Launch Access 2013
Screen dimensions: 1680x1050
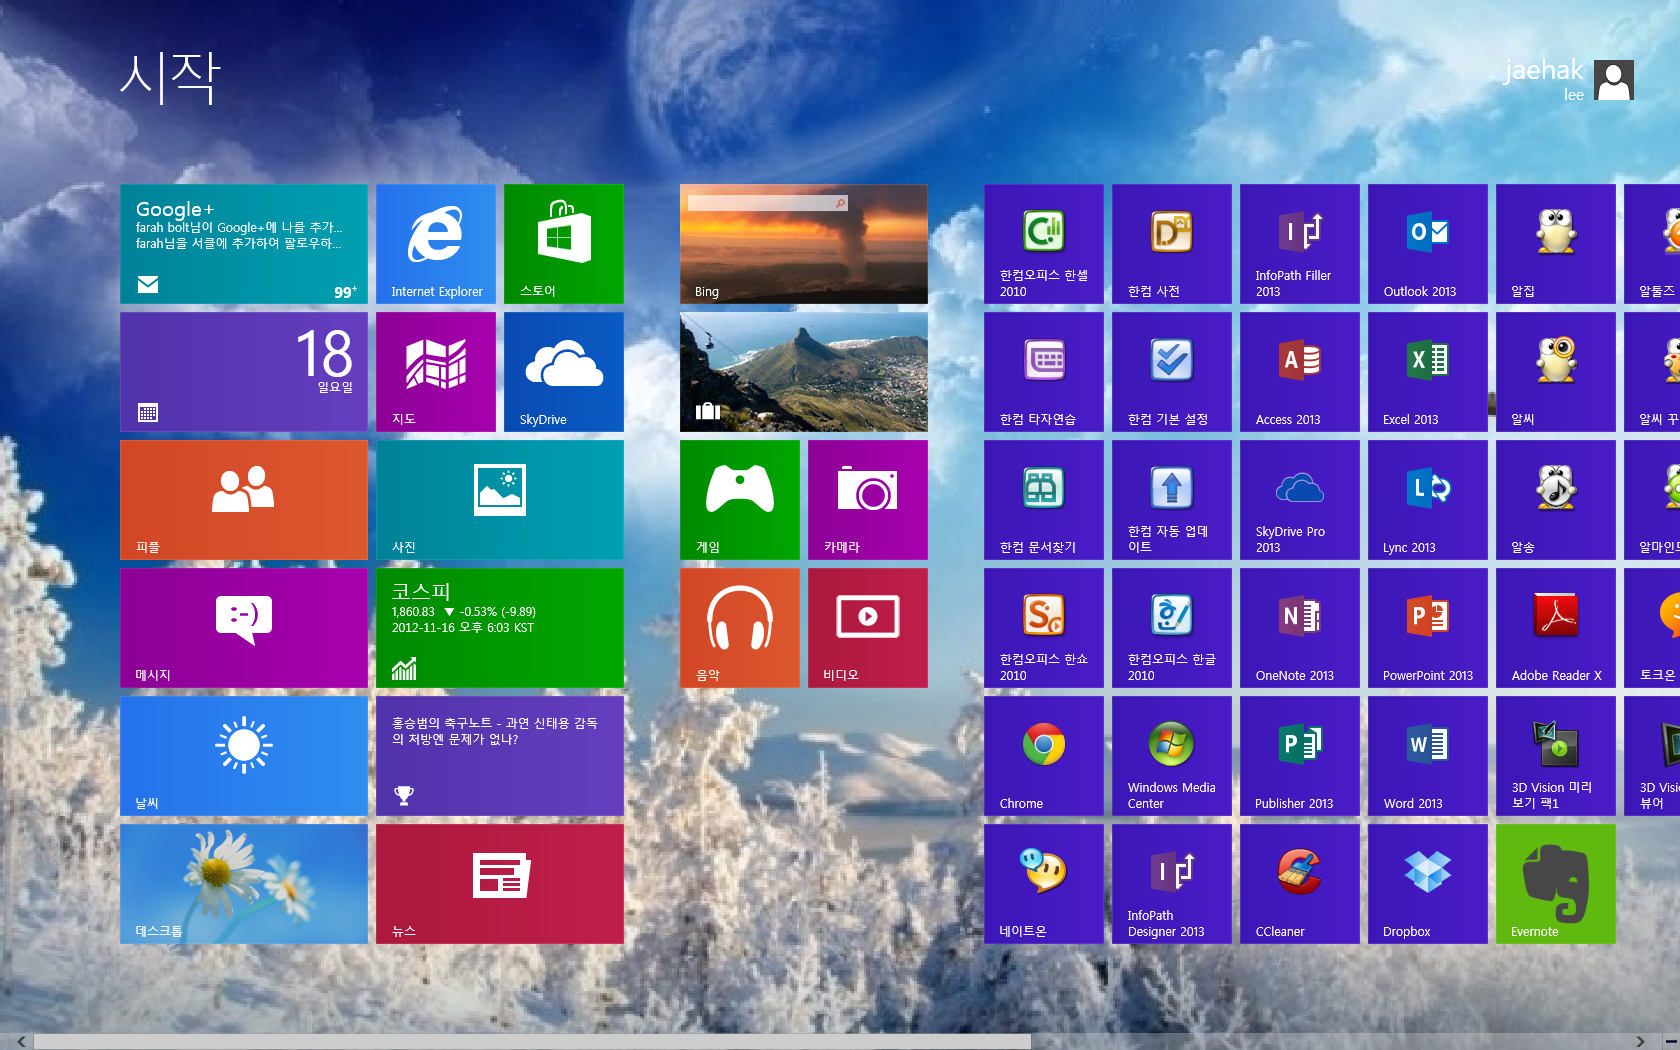pyautogui.click(x=1300, y=372)
